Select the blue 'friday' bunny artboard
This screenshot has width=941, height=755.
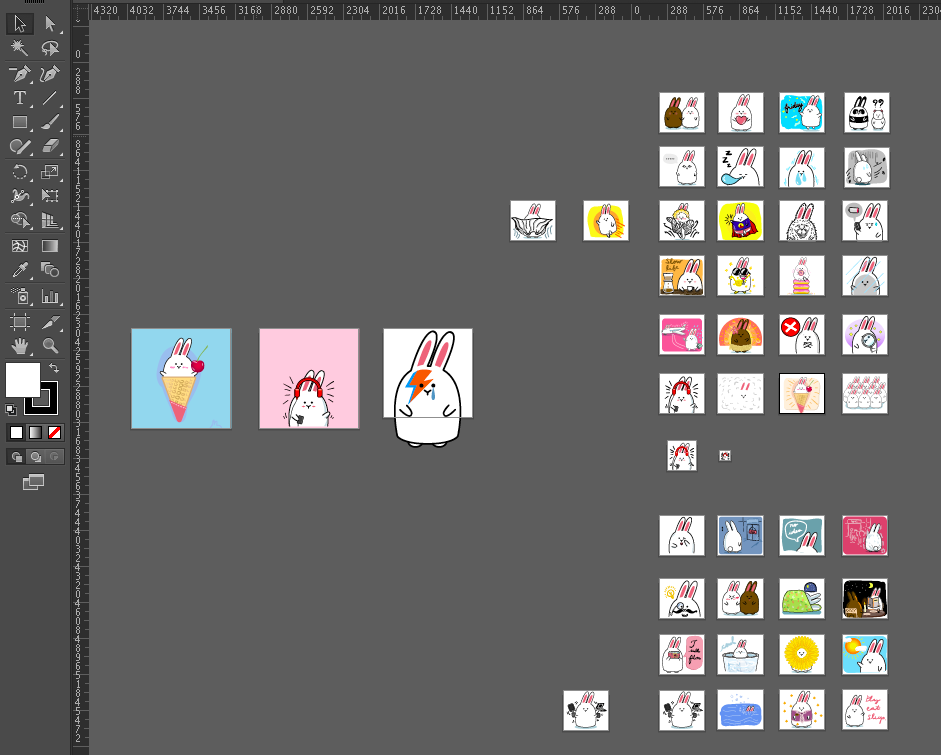[802, 113]
